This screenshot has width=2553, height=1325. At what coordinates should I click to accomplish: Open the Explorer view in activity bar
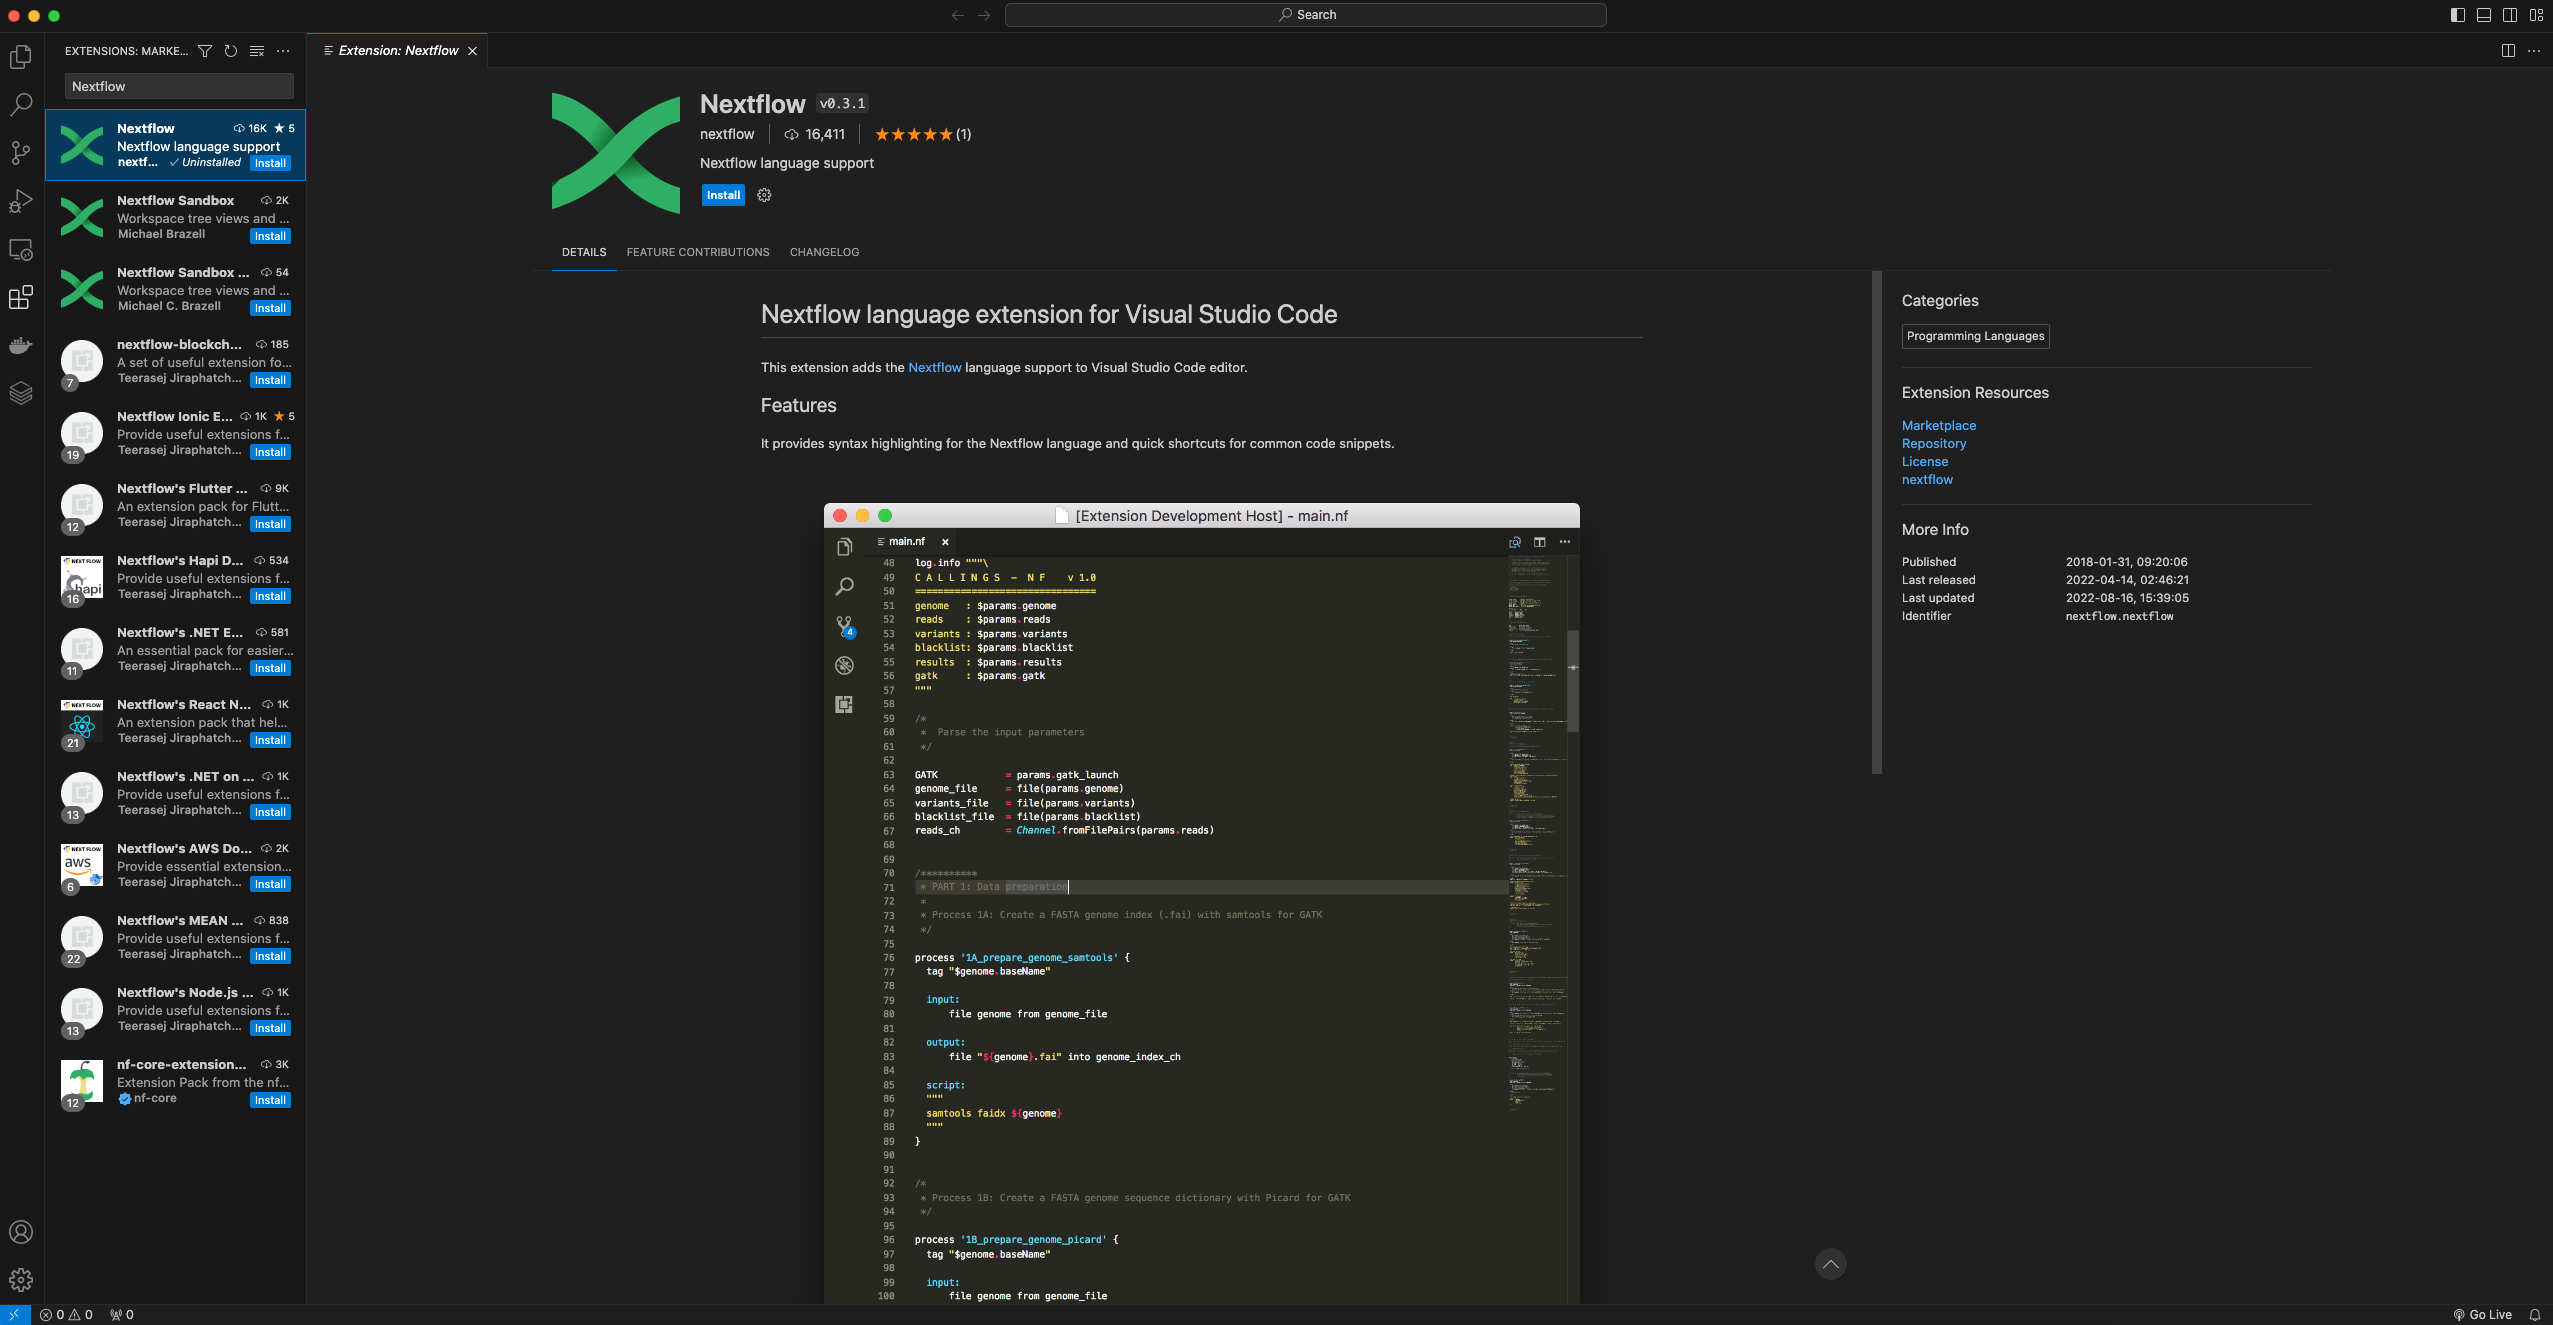click(x=21, y=57)
